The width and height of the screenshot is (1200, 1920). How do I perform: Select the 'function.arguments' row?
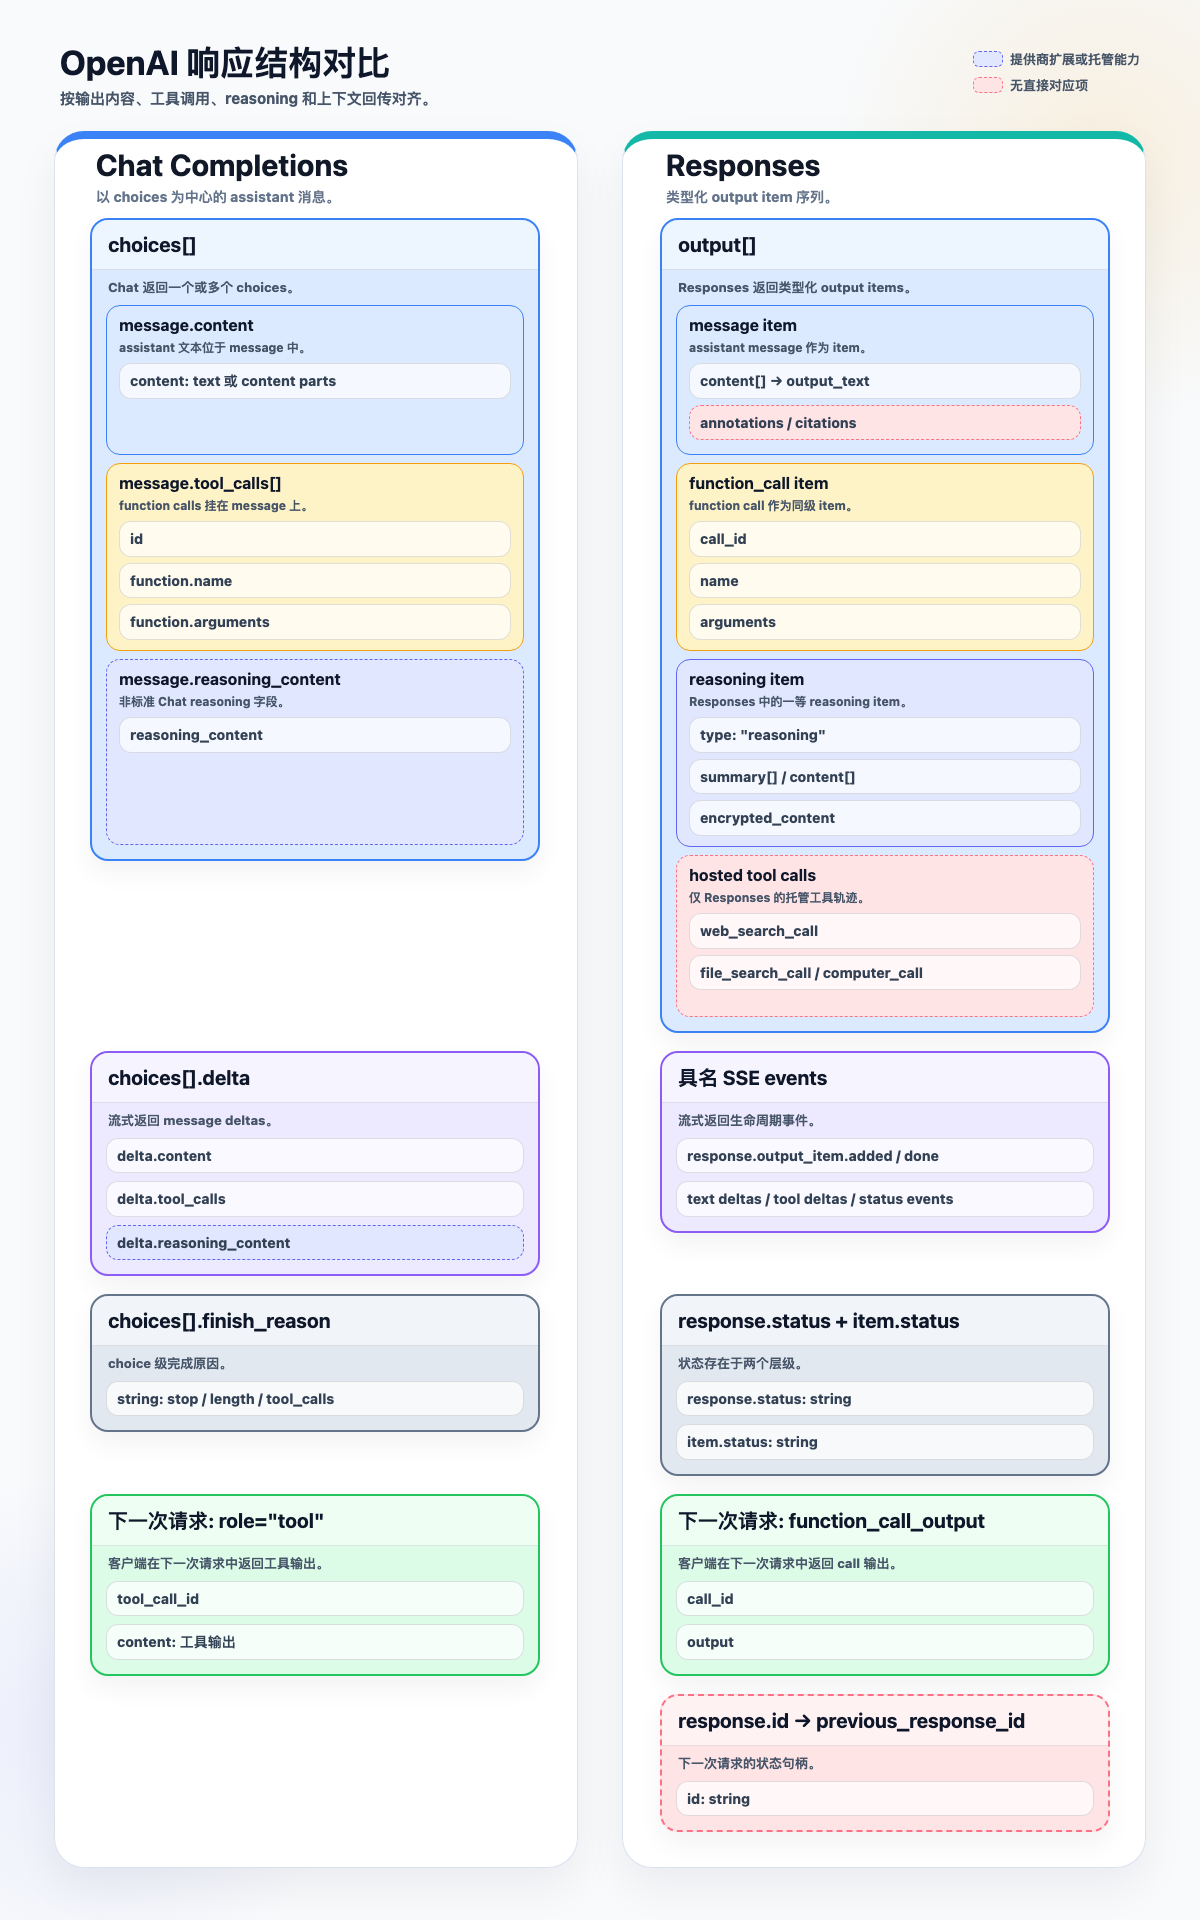point(315,622)
